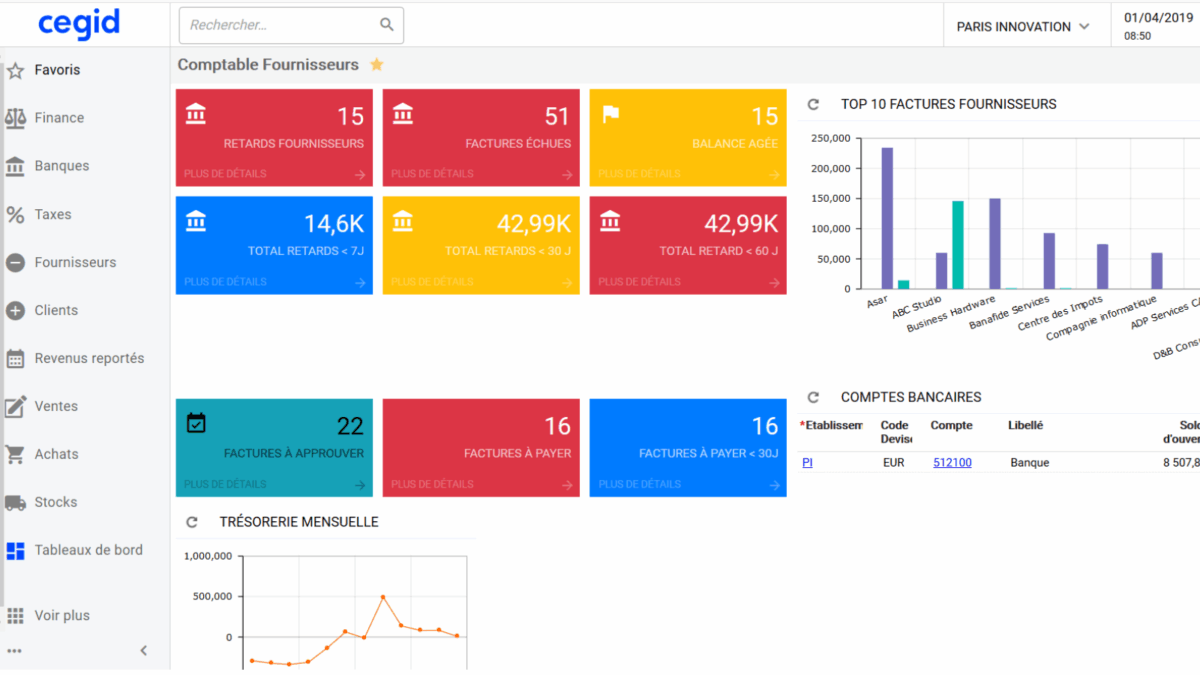
Task: Click the Banques bank icon in sidebar
Action: pos(15,166)
